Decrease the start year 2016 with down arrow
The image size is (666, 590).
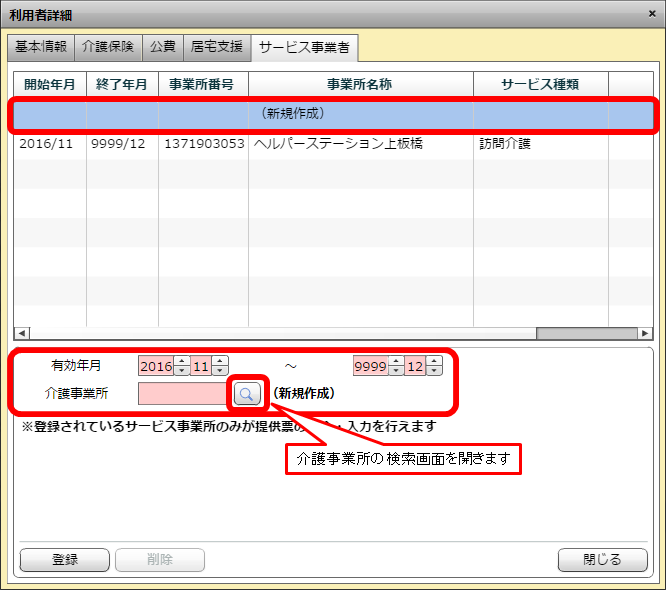pyautogui.click(x=182, y=371)
